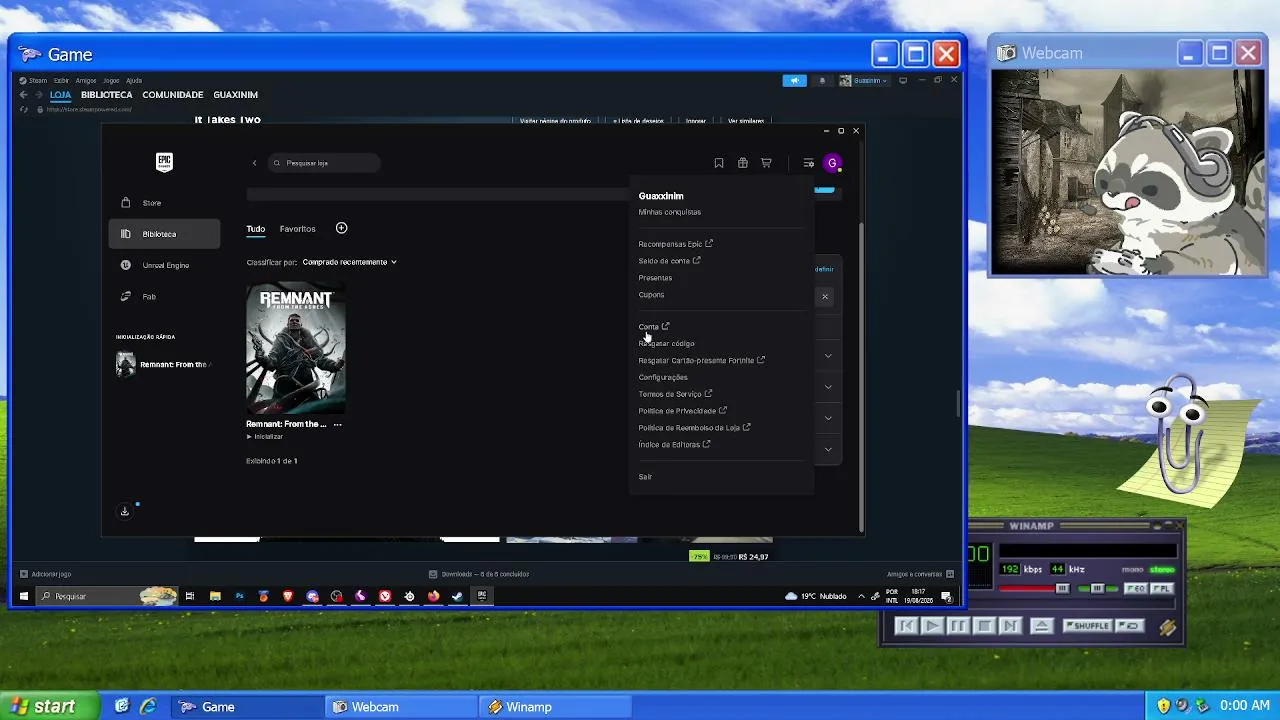Click Sair to sign out
The height and width of the screenshot is (720, 1280).
(x=645, y=477)
